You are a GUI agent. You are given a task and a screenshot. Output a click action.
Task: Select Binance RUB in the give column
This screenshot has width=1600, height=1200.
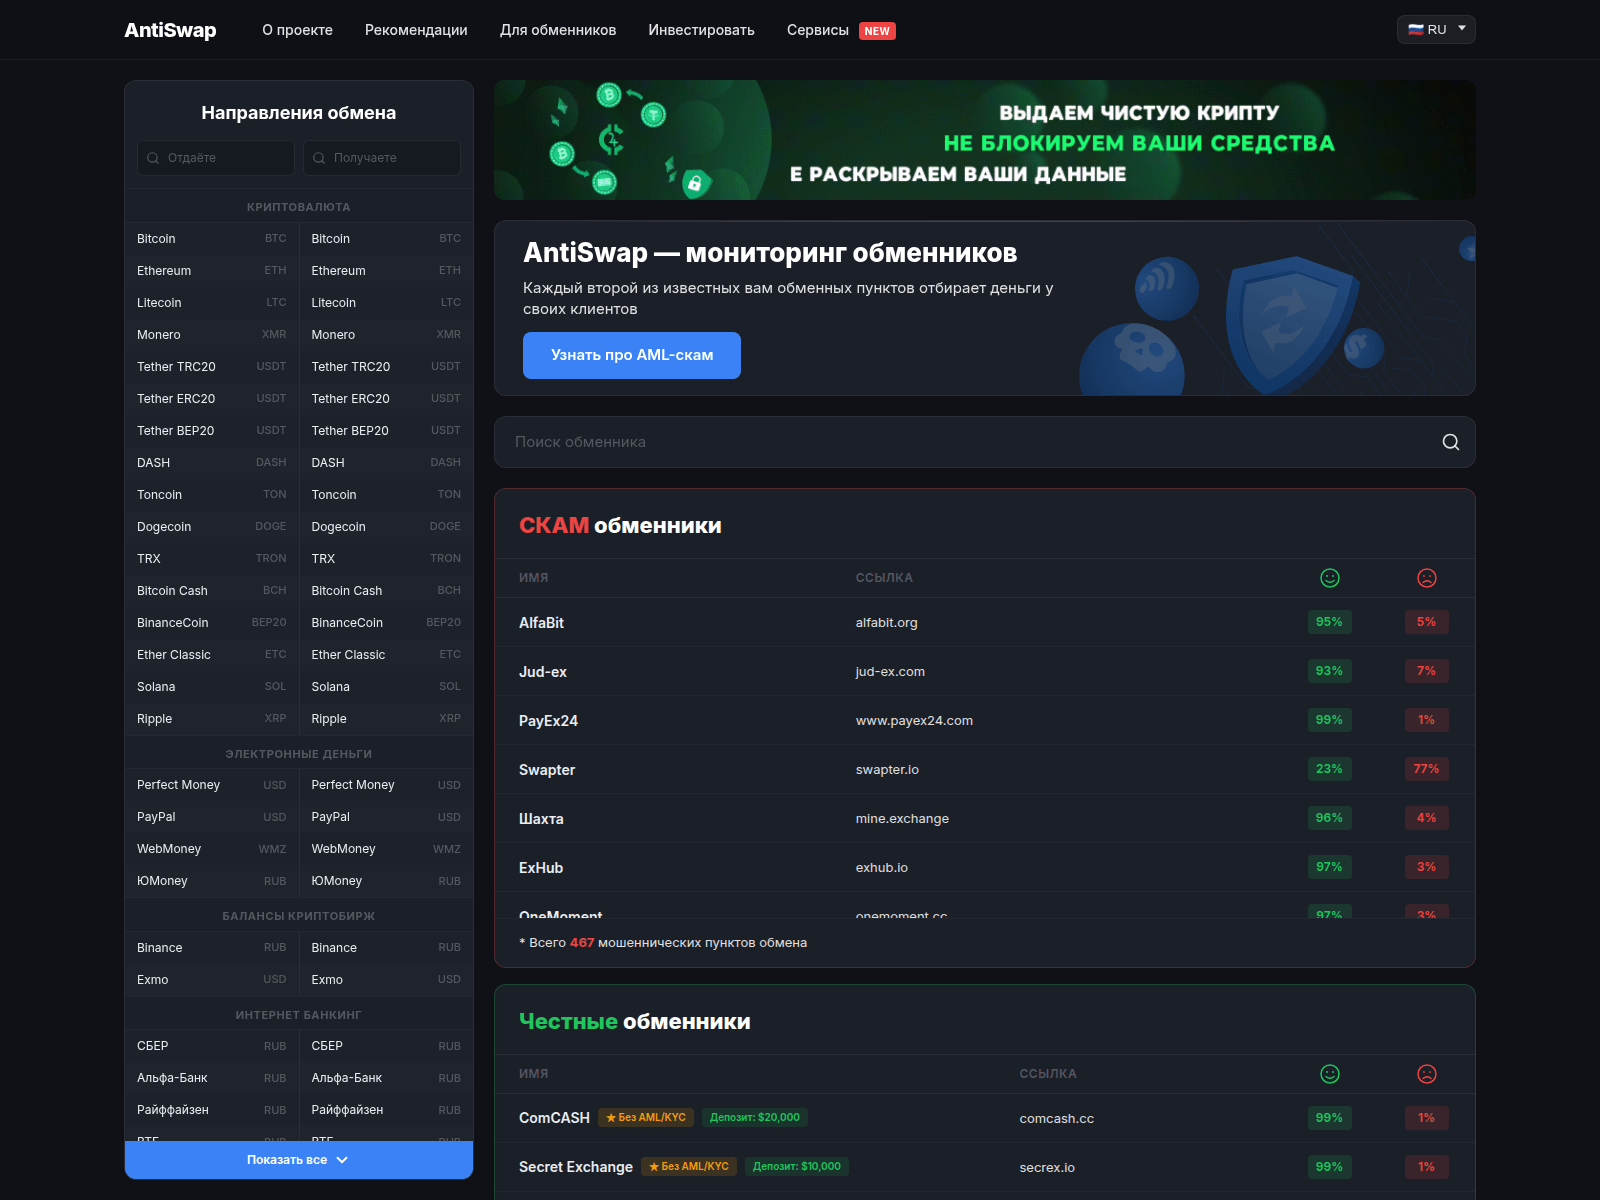click(x=212, y=948)
